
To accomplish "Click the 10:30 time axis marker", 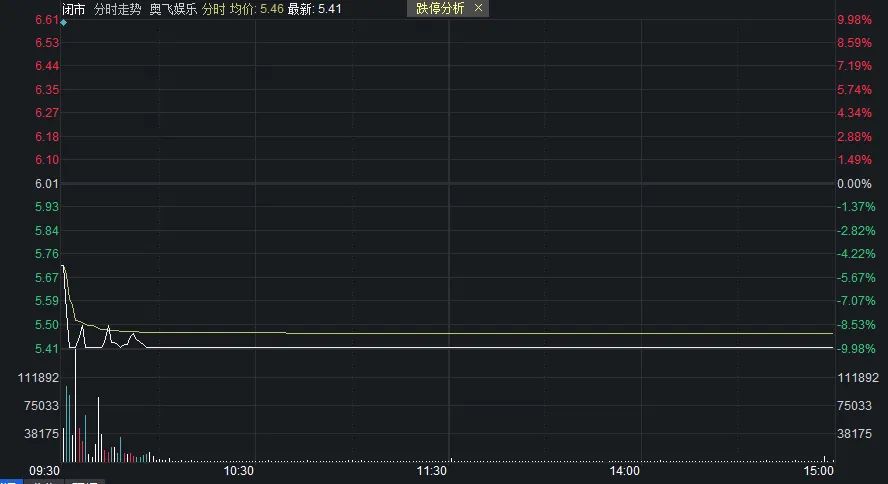I will (239, 470).
